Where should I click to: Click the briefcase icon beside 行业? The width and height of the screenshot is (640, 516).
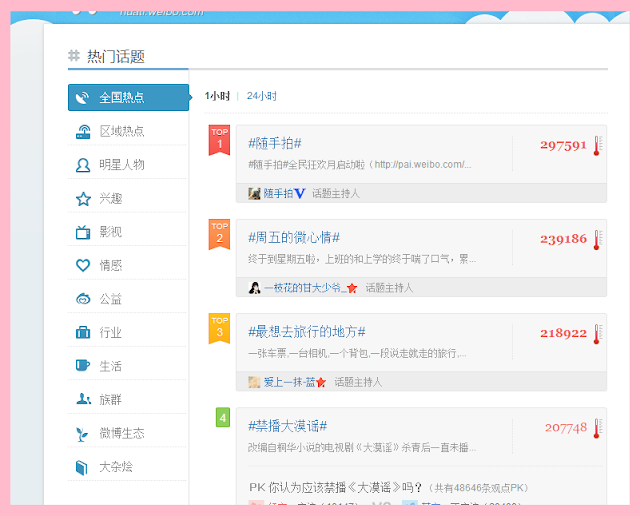tap(83, 332)
